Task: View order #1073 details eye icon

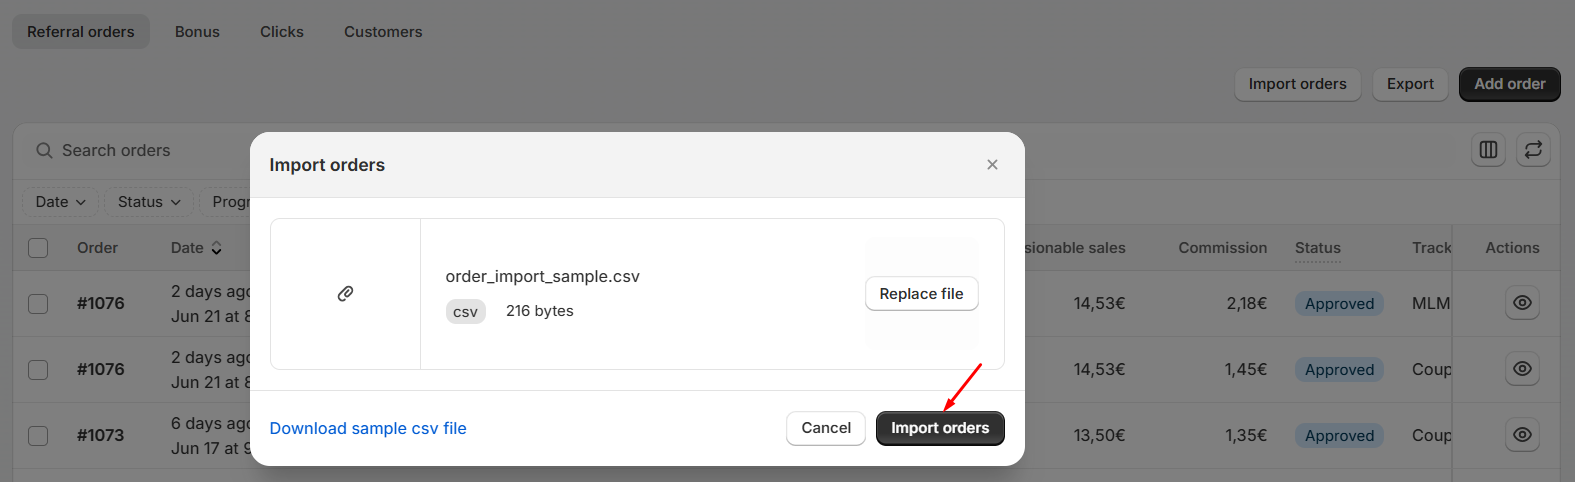Action: pyautogui.click(x=1522, y=435)
